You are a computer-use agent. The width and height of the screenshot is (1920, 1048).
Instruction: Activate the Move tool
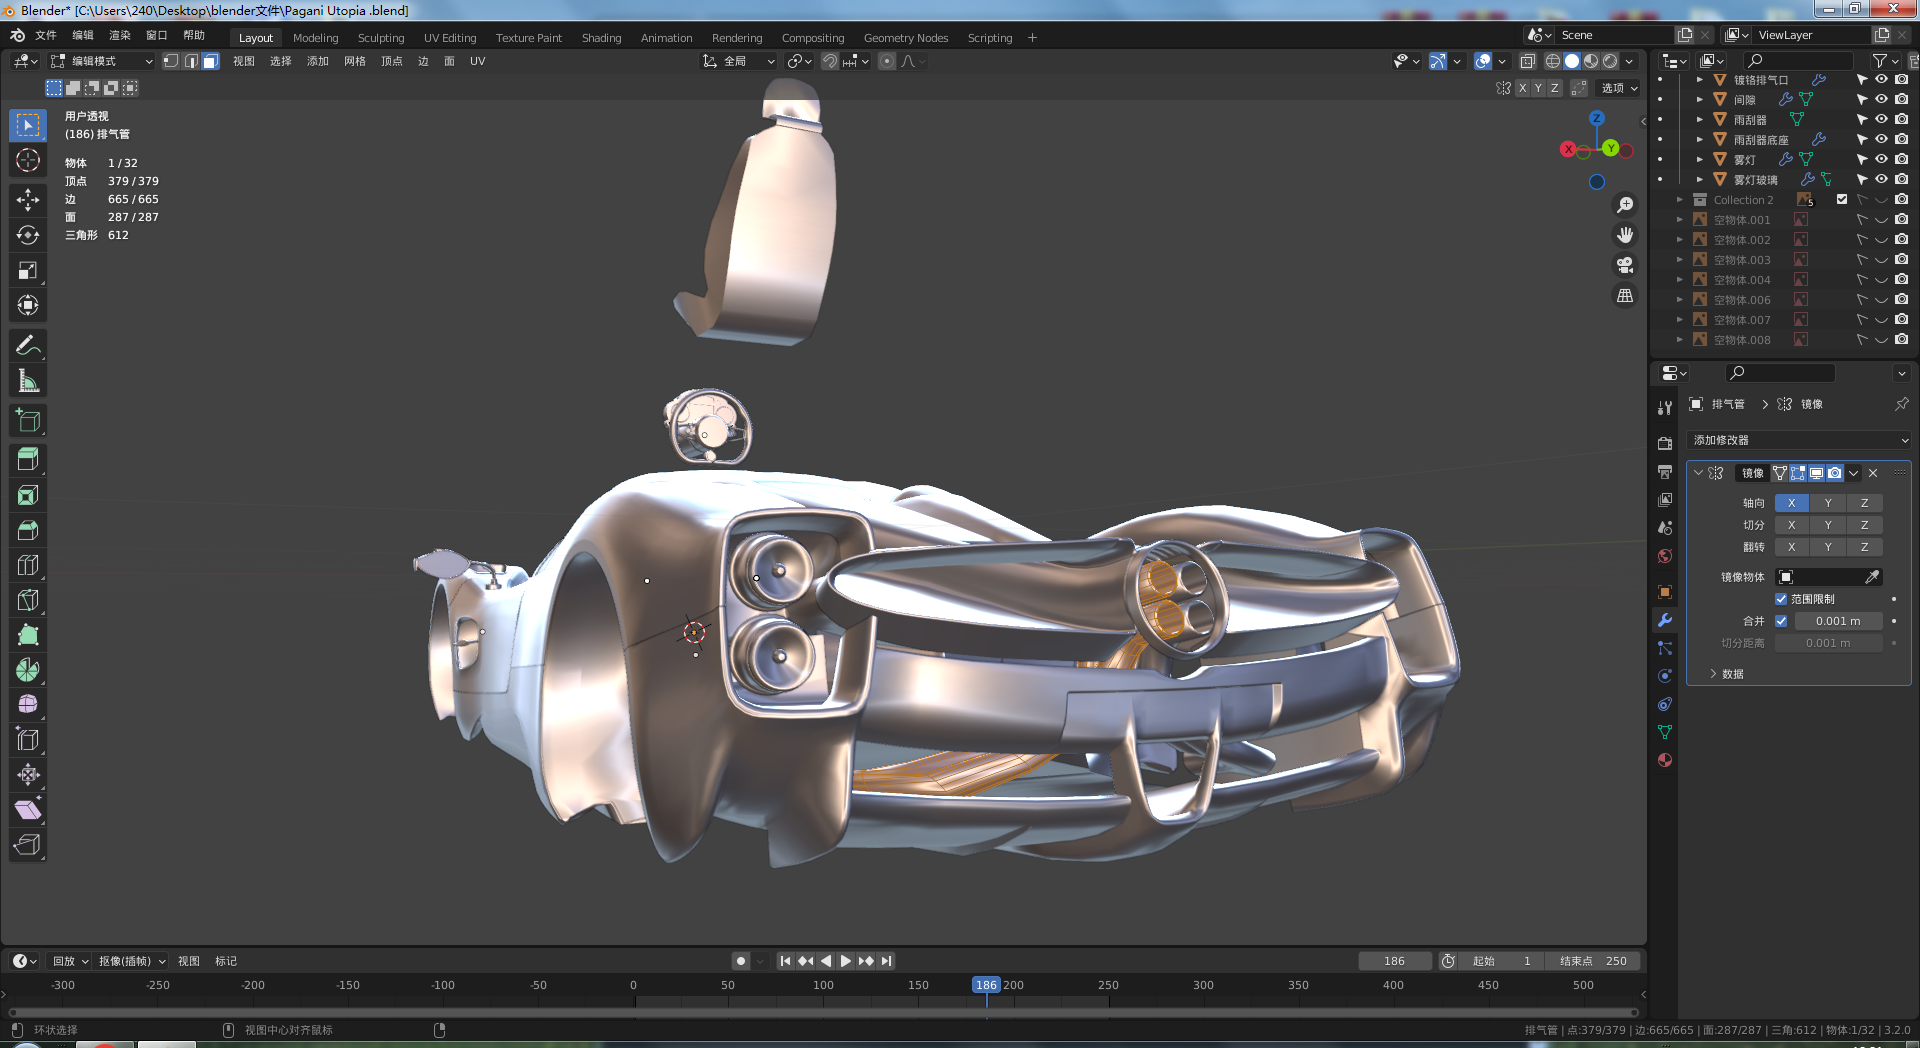[x=28, y=200]
